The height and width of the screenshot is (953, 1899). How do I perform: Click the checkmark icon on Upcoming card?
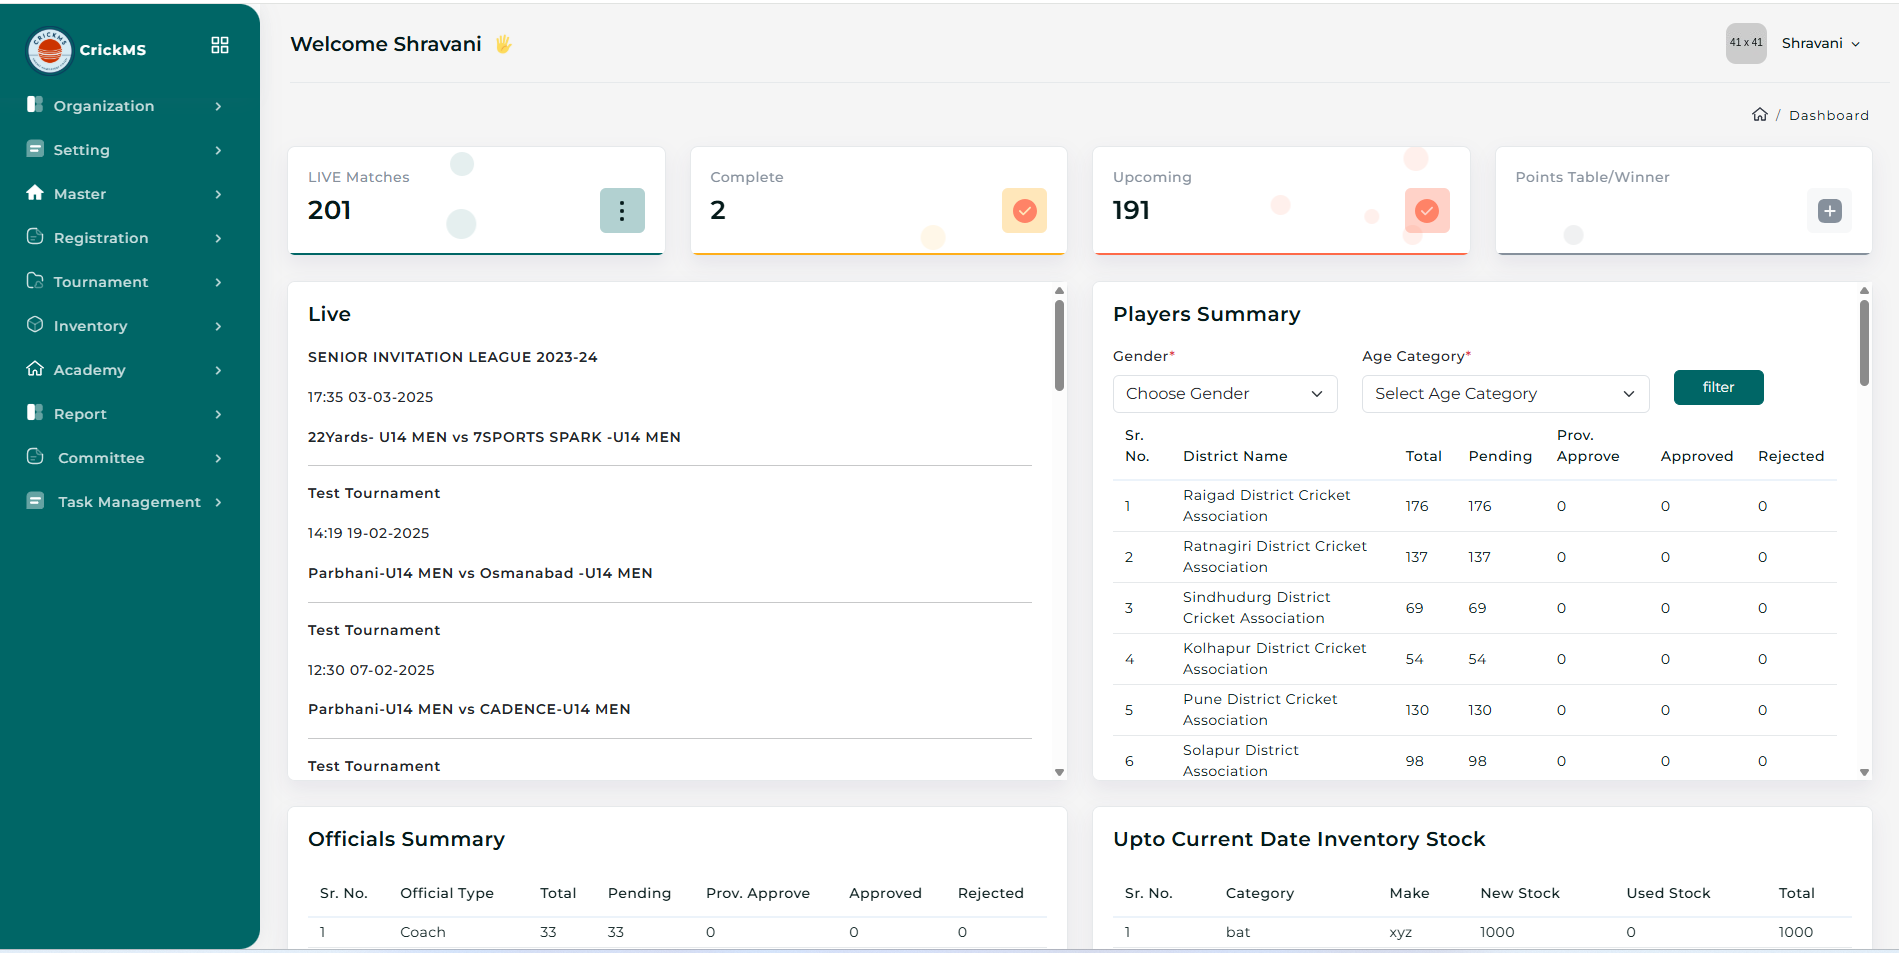pos(1427,211)
